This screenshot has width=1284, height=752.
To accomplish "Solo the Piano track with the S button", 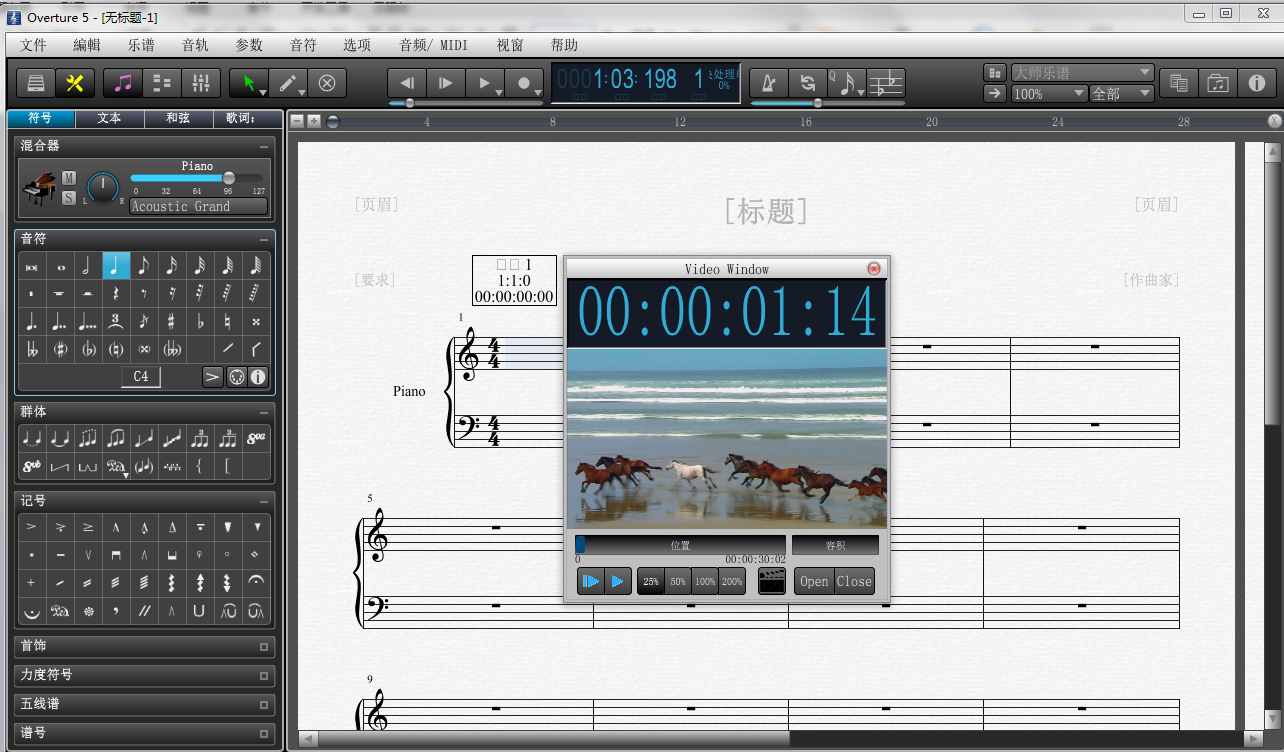I will pos(69,197).
